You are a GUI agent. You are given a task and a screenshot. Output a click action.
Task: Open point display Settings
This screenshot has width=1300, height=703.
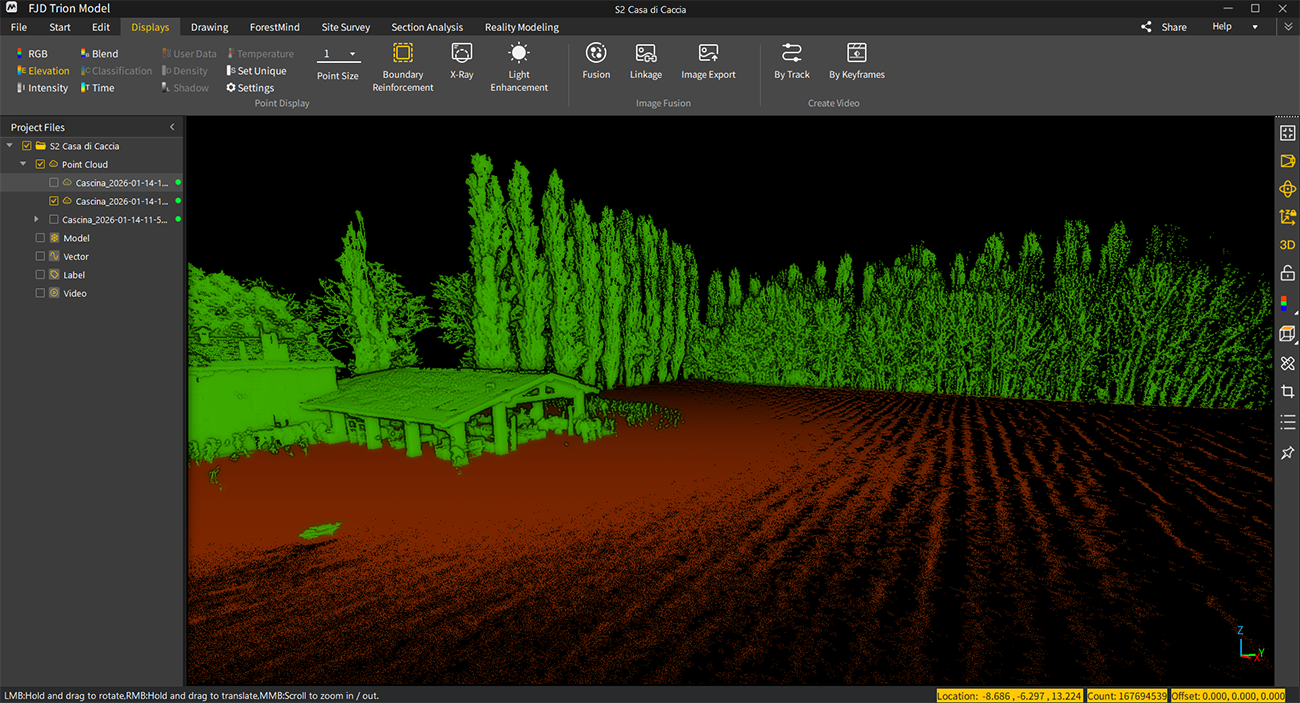[x=250, y=88]
